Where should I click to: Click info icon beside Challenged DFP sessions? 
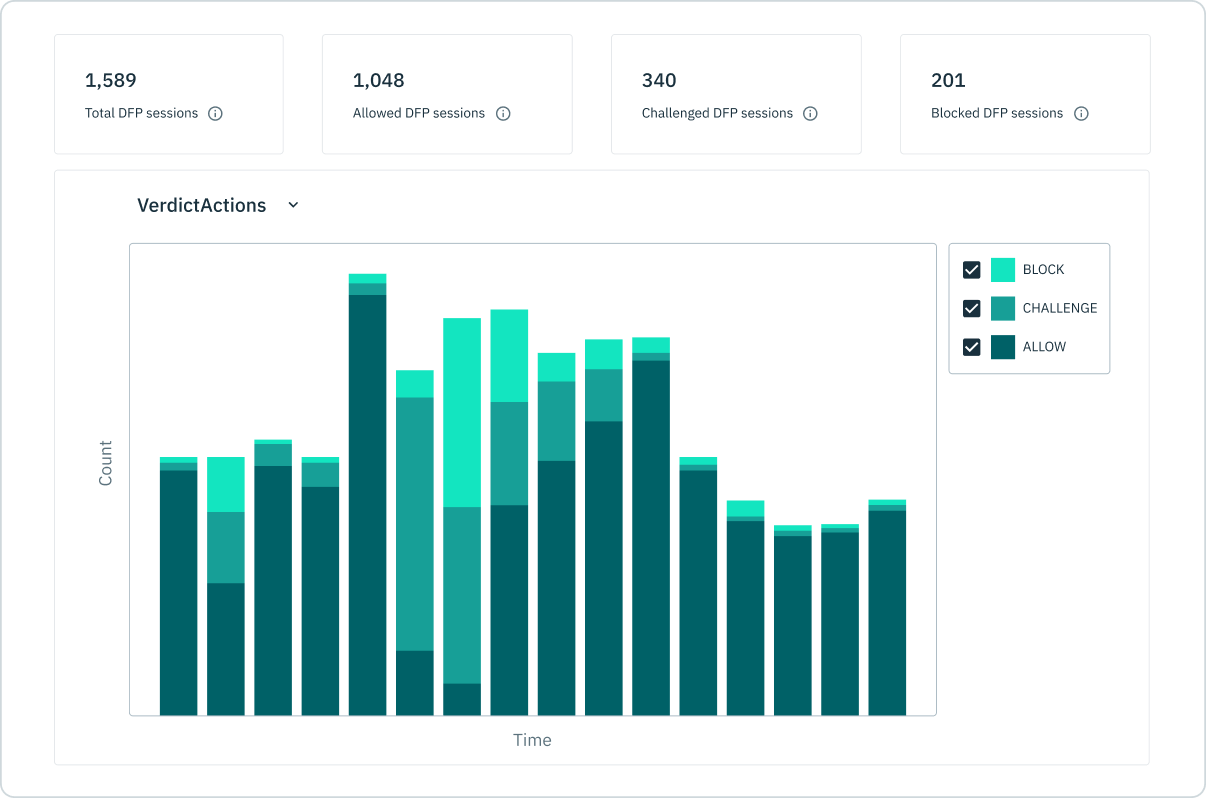(810, 114)
